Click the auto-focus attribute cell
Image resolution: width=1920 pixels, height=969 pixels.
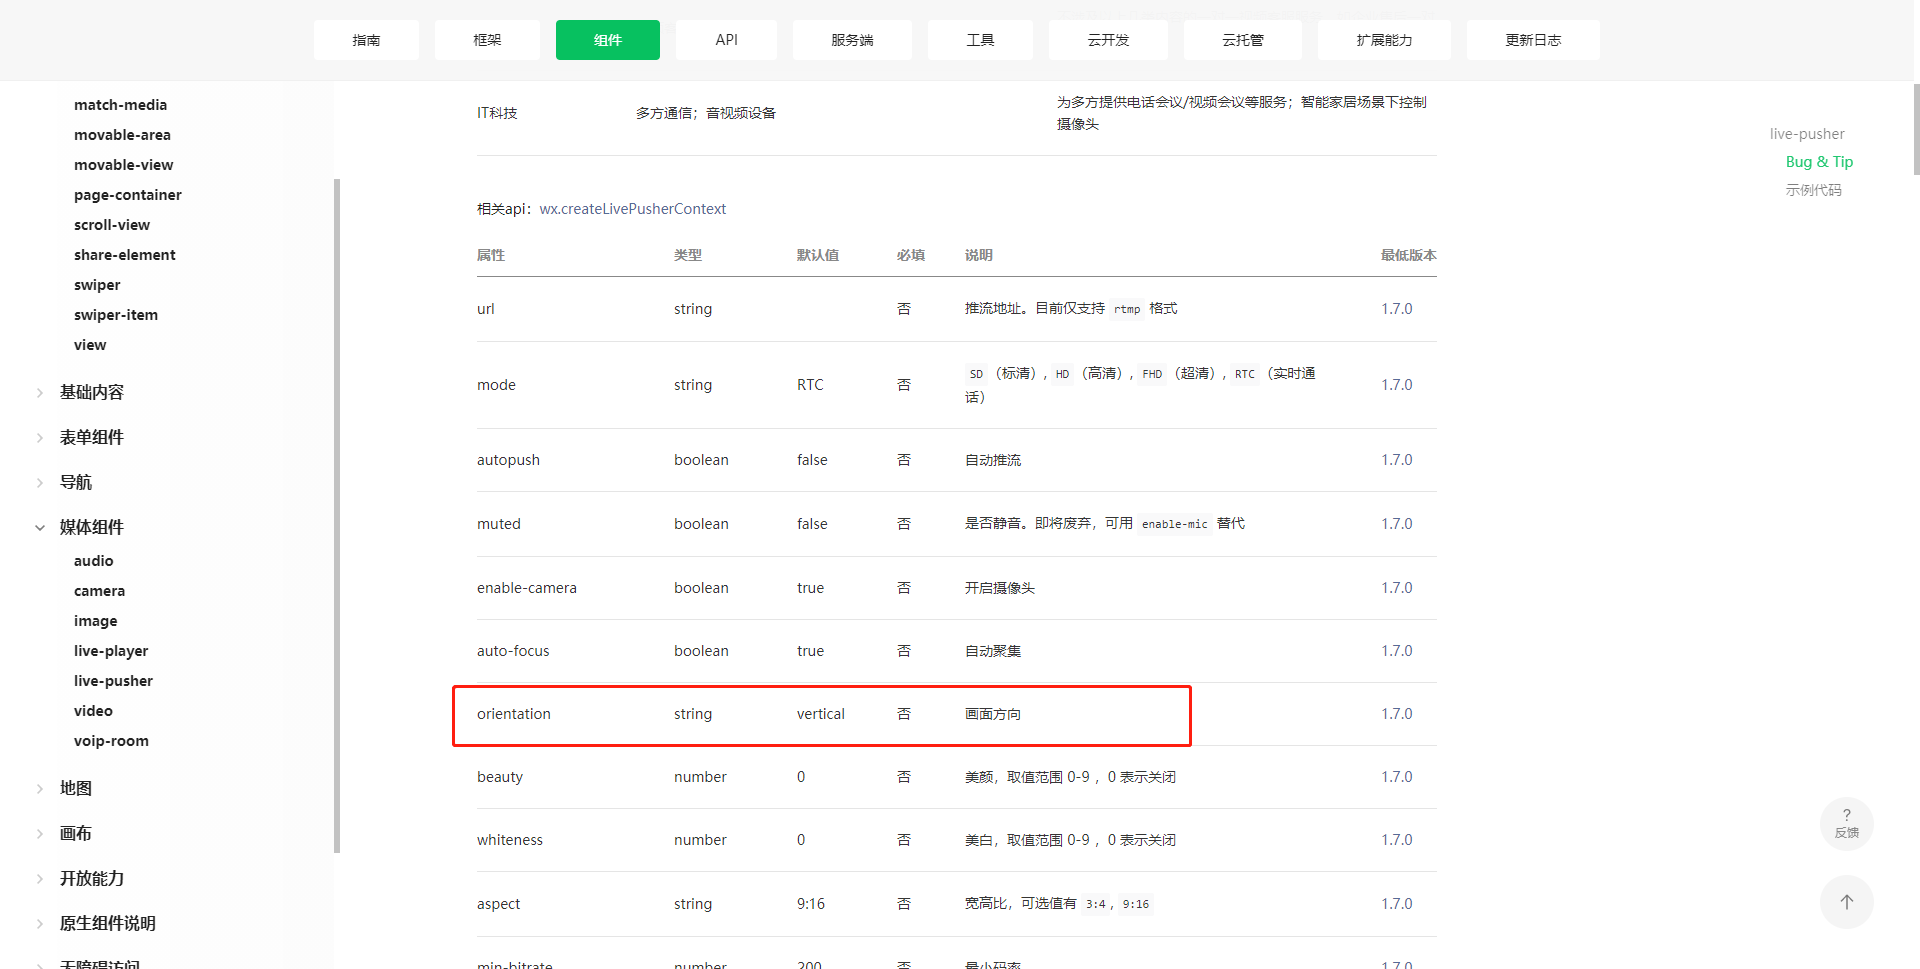click(512, 651)
